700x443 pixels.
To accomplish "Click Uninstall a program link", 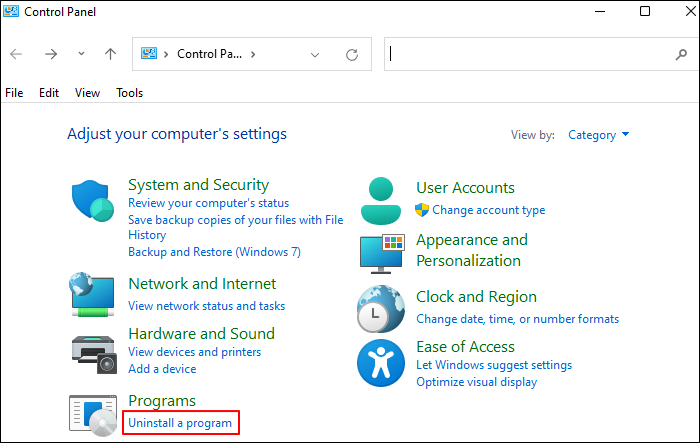I will pyautogui.click(x=180, y=423).
